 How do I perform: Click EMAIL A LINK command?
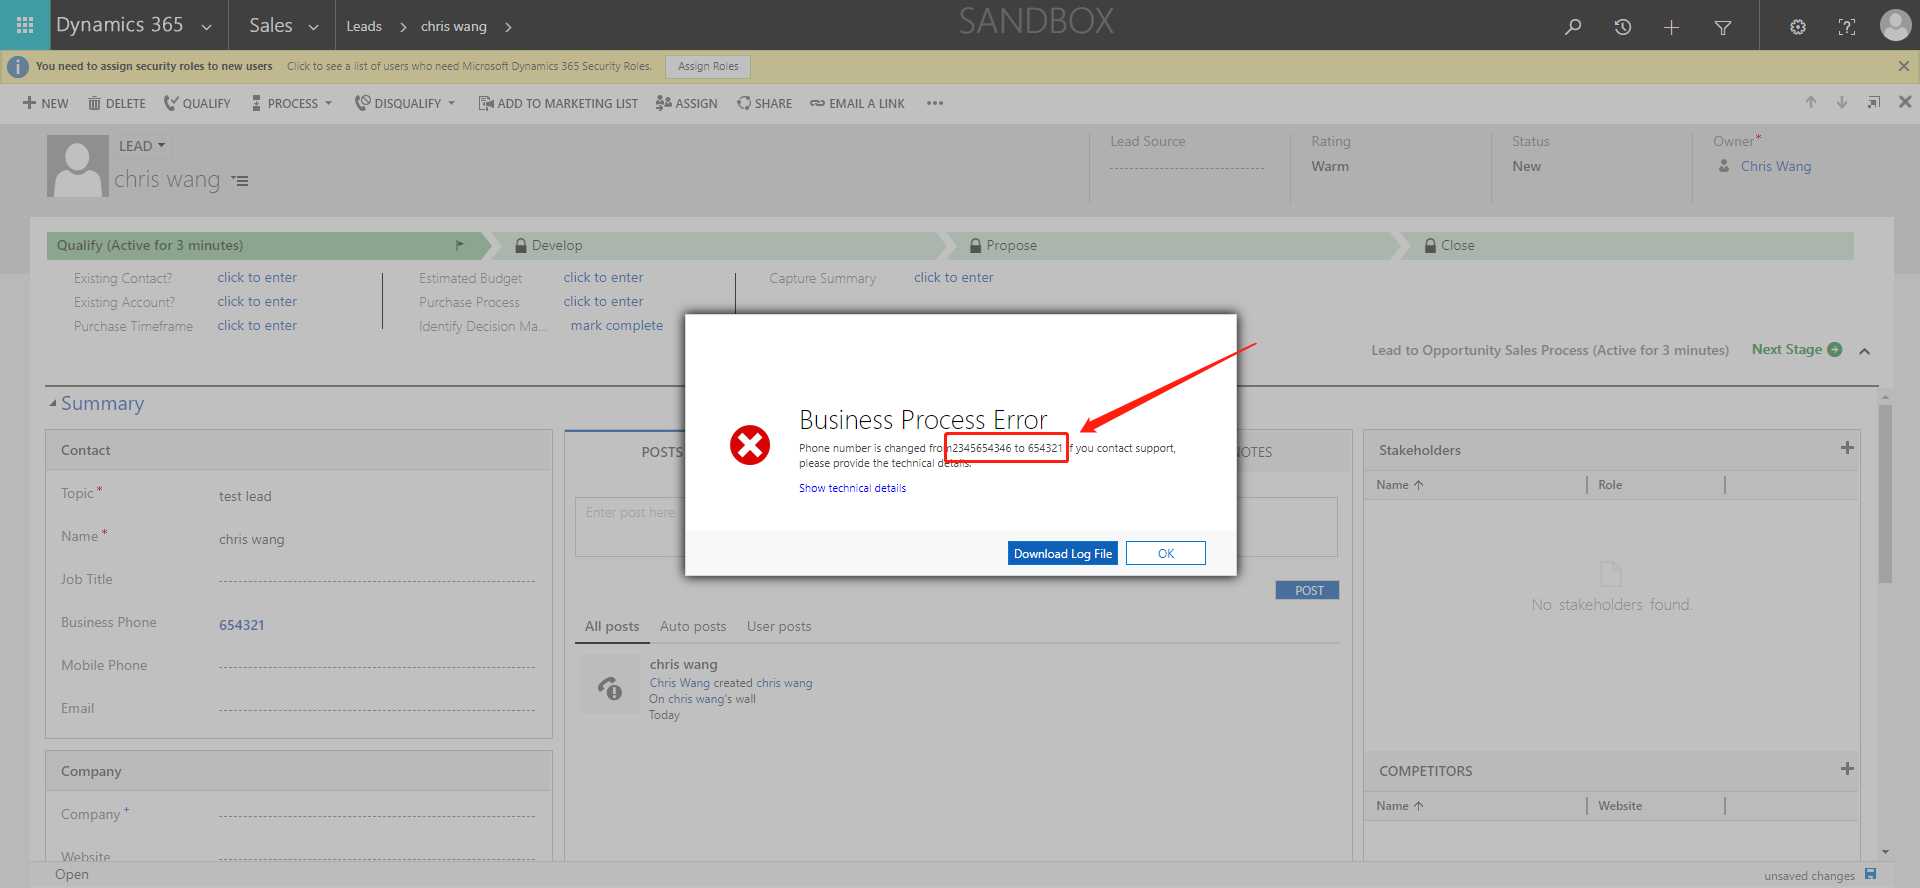[857, 103]
